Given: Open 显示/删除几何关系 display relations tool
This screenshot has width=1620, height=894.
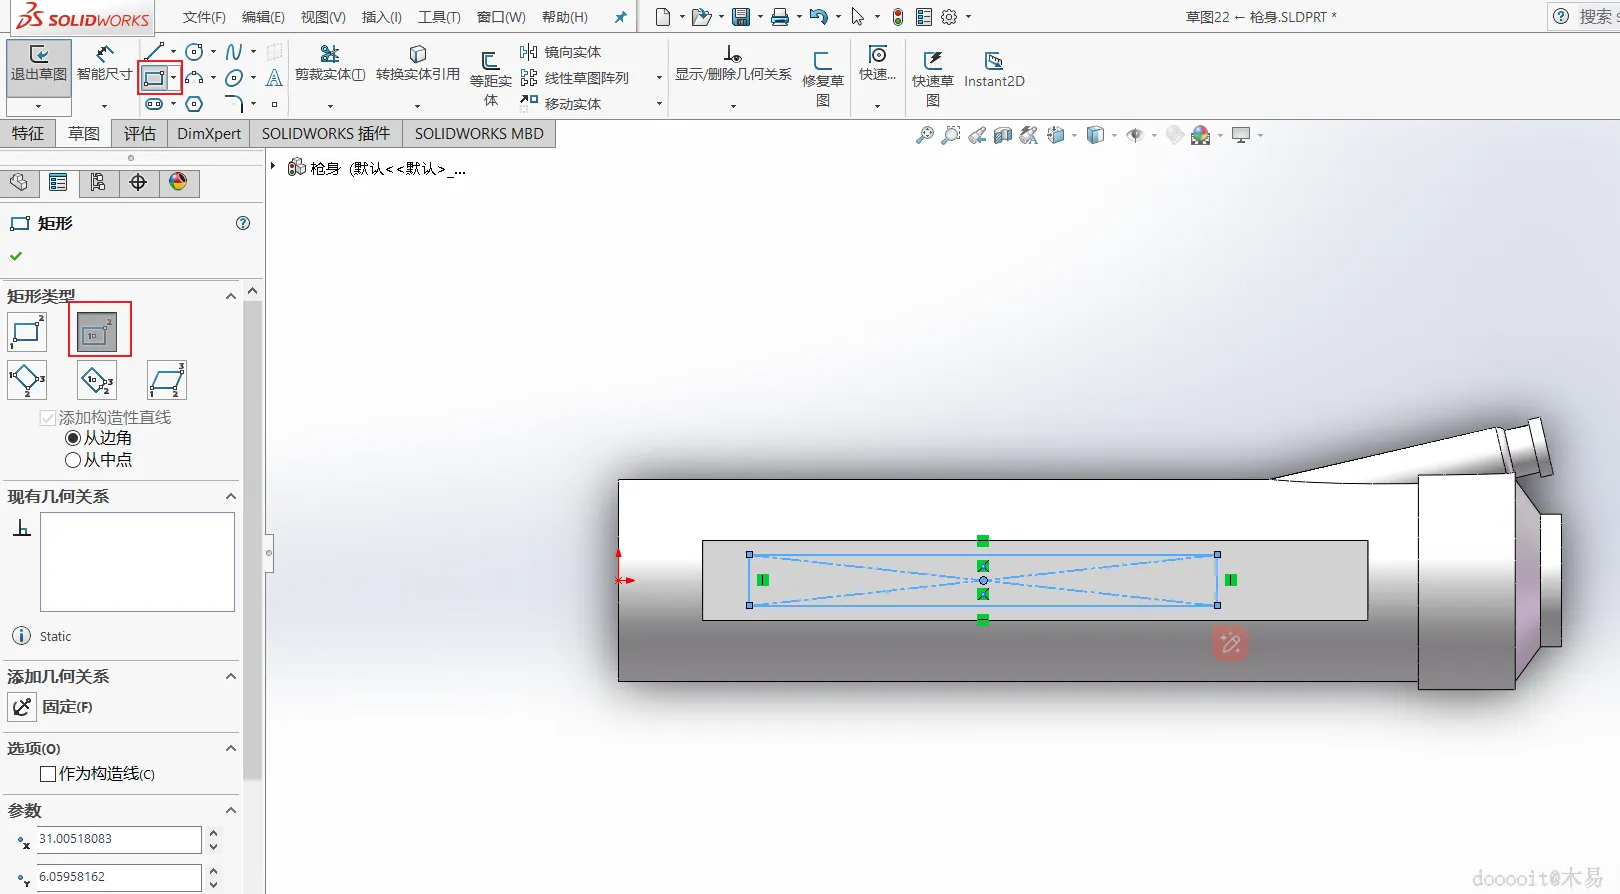Looking at the screenshot, I should click(733, 63).
